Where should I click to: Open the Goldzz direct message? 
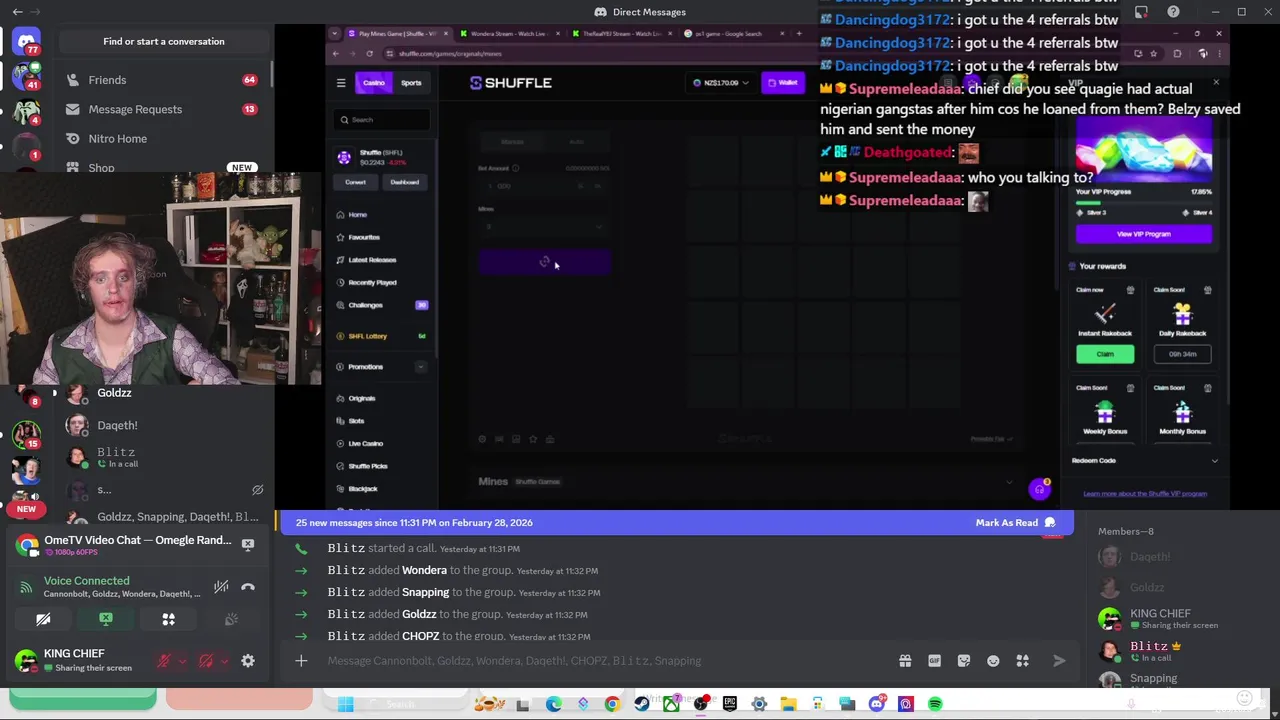pos(162,395)
